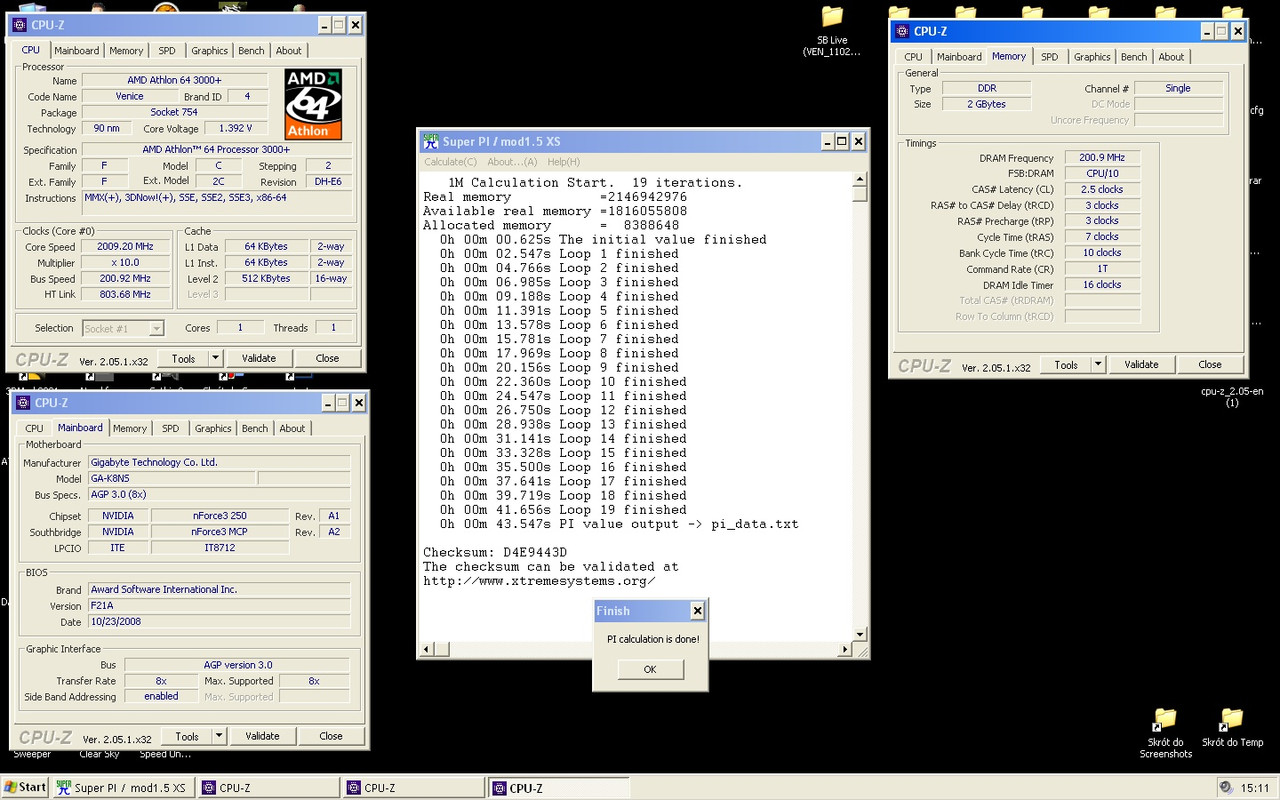Open SPD tab in CPU-Z Memory window
This screenshot has height=800, width=1280.
(1049, 57)
